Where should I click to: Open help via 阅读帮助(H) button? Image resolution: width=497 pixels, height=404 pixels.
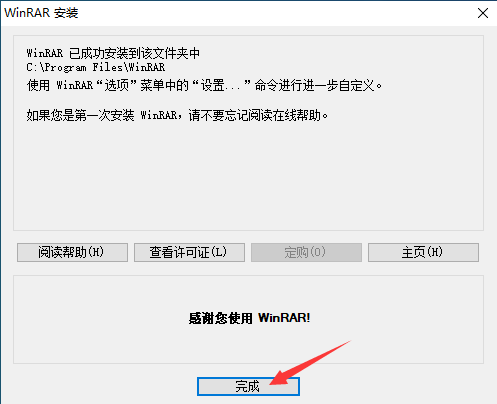pyautogui.click(x=72, y=252)
